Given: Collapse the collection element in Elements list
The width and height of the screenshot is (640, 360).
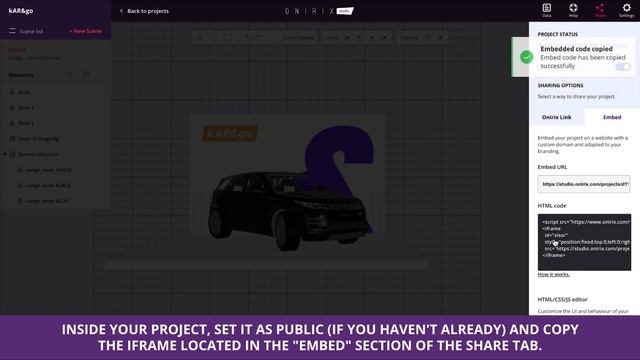Looking at the screenshot, I should [x=5, y=154].
